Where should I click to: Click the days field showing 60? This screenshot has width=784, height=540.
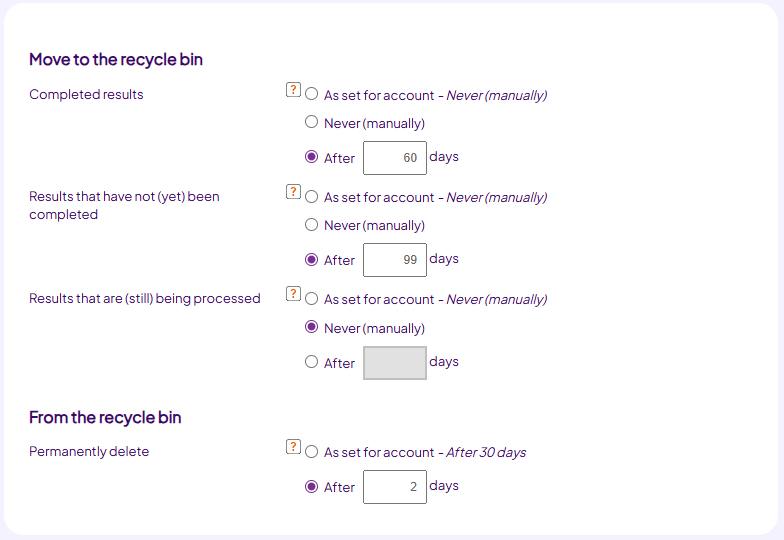pos(395,158)
